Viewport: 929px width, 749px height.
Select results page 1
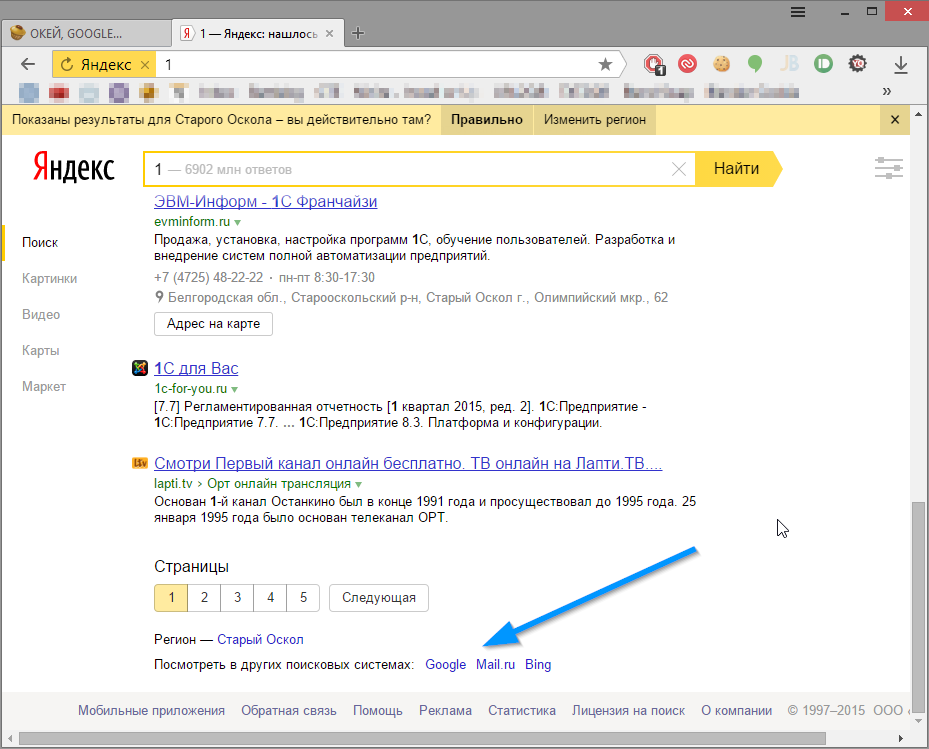(171, 597)
